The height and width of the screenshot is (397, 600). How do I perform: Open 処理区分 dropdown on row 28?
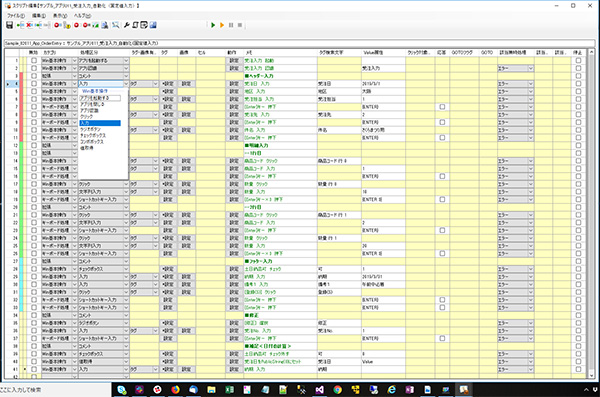coord(126,269)
